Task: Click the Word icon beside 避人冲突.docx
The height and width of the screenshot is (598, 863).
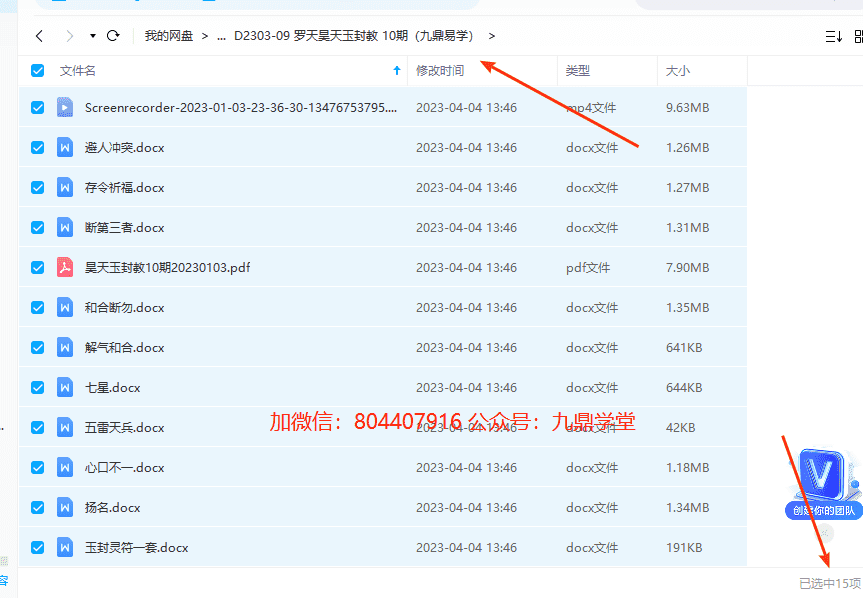Action: pyautogui.click(x=65, y=147)
